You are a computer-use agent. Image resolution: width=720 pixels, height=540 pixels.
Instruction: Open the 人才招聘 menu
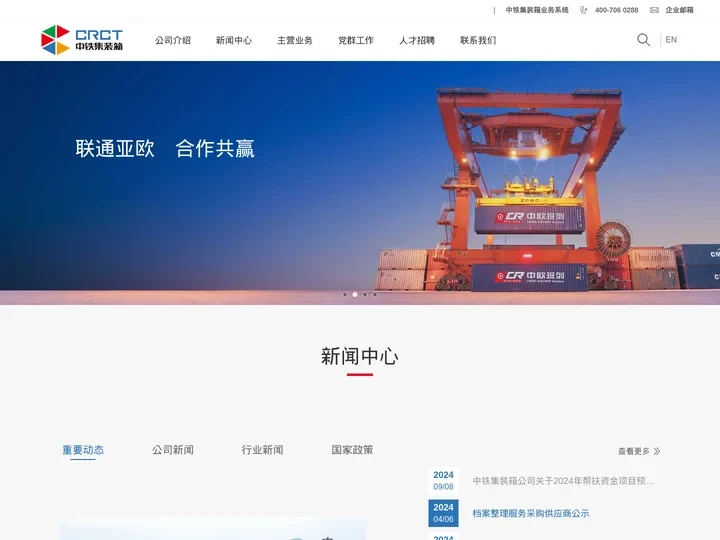(417, 40)
